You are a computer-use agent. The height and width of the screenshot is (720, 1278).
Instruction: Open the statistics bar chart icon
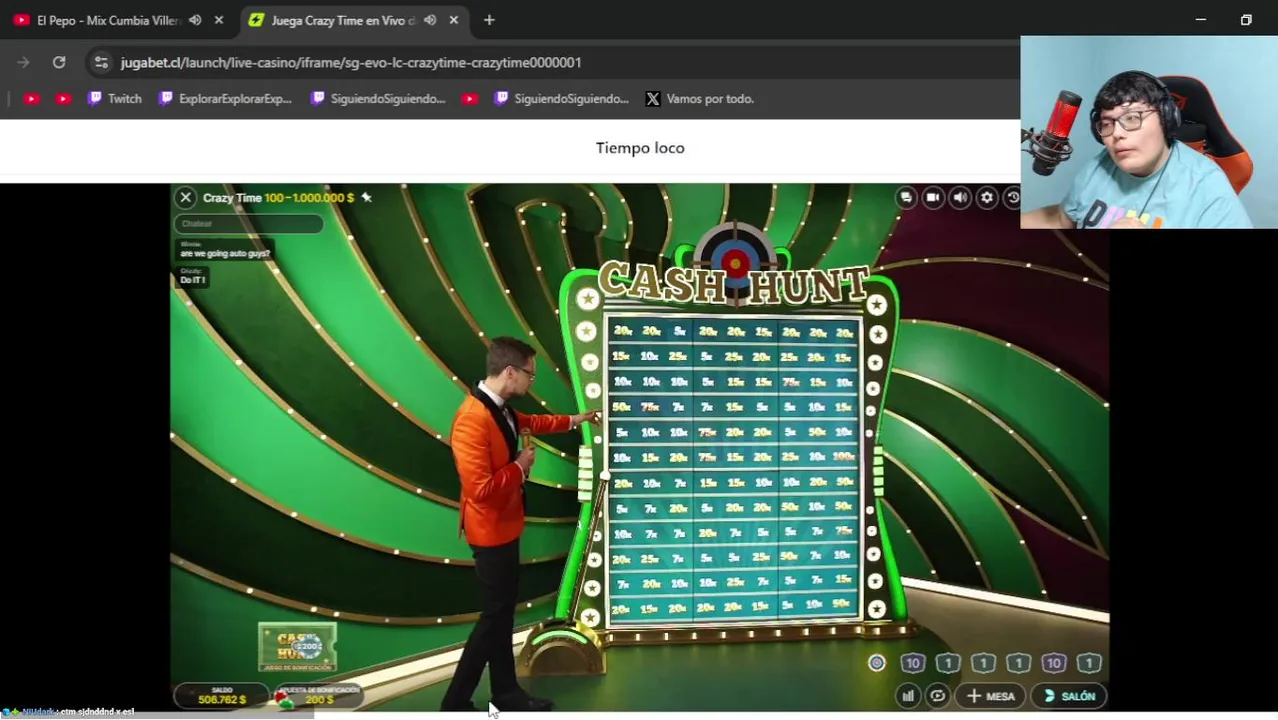point(908,696)
